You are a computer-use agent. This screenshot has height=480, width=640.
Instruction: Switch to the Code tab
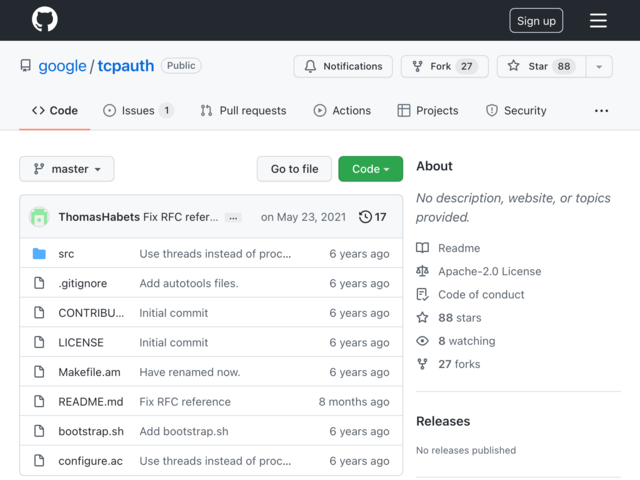[x=55, y=111]
